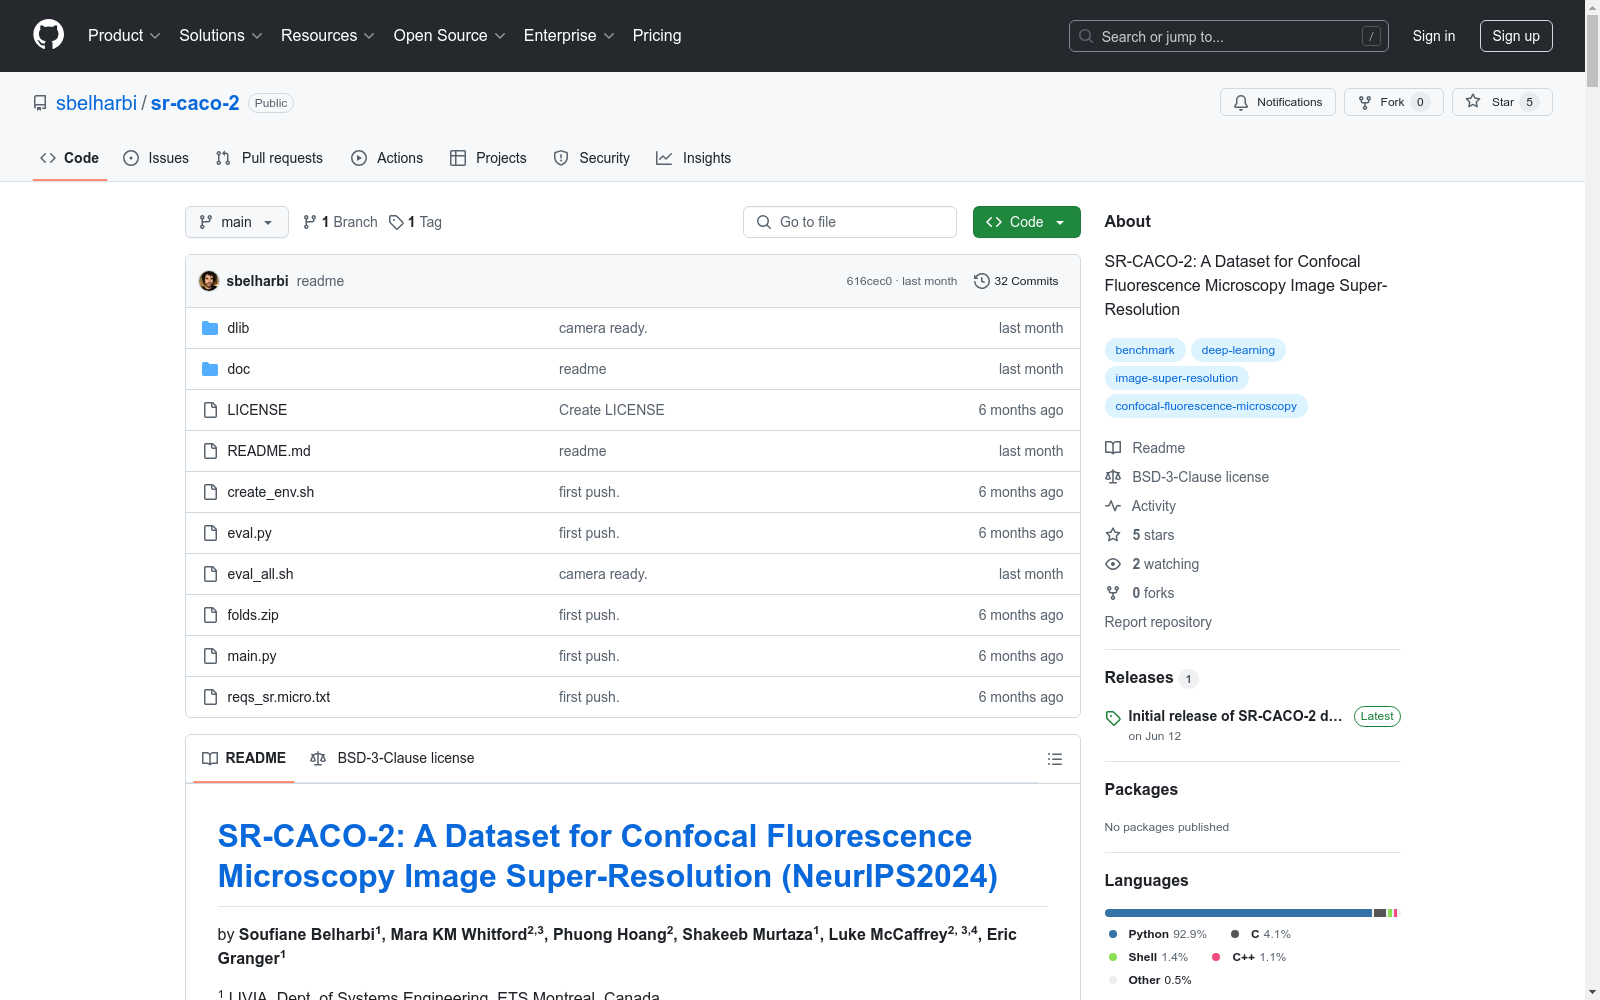1600x1000 pixels.
Task: Click sbelharbi's avatar in commit row
Action: 209,281
